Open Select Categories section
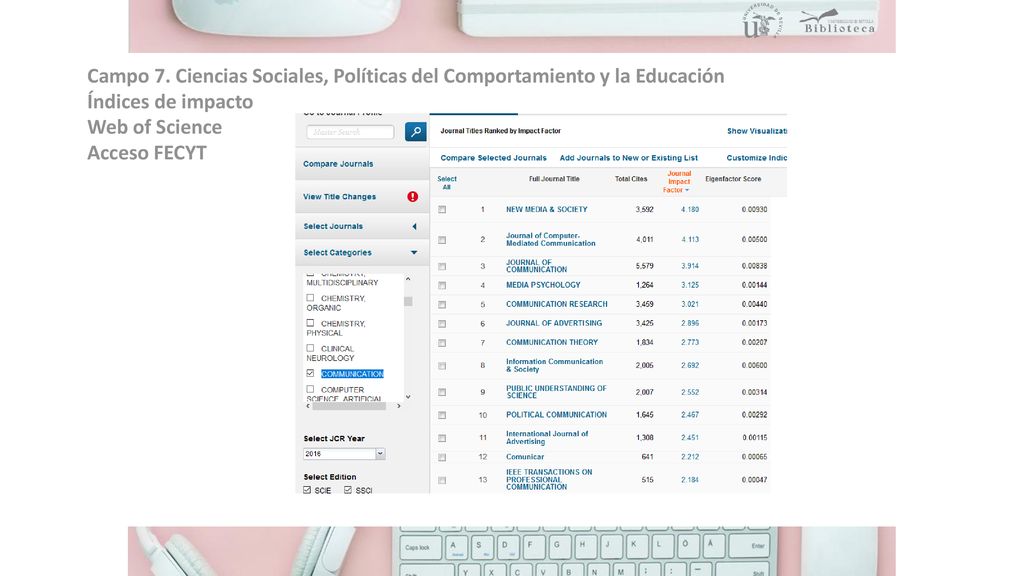The image size is (1024, 576). (x=338, y=253)
